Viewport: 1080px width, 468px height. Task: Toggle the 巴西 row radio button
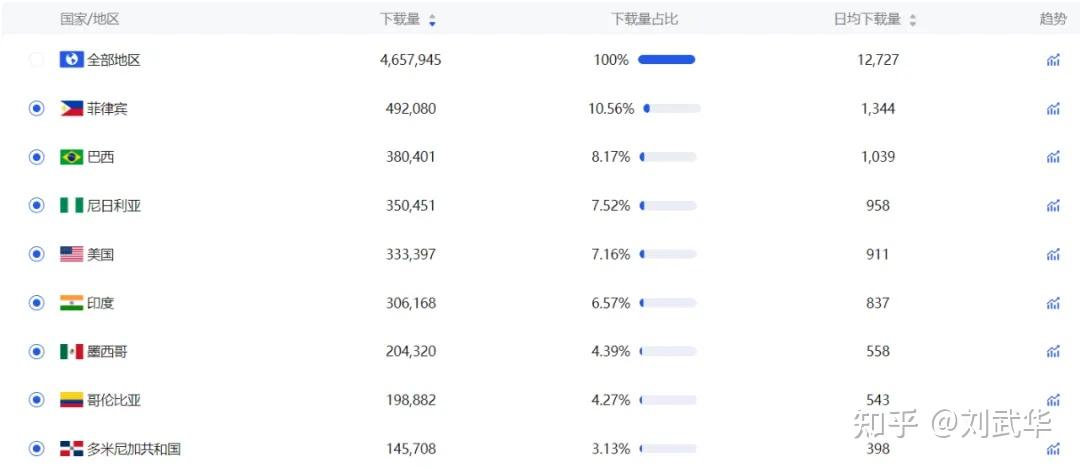37,157
